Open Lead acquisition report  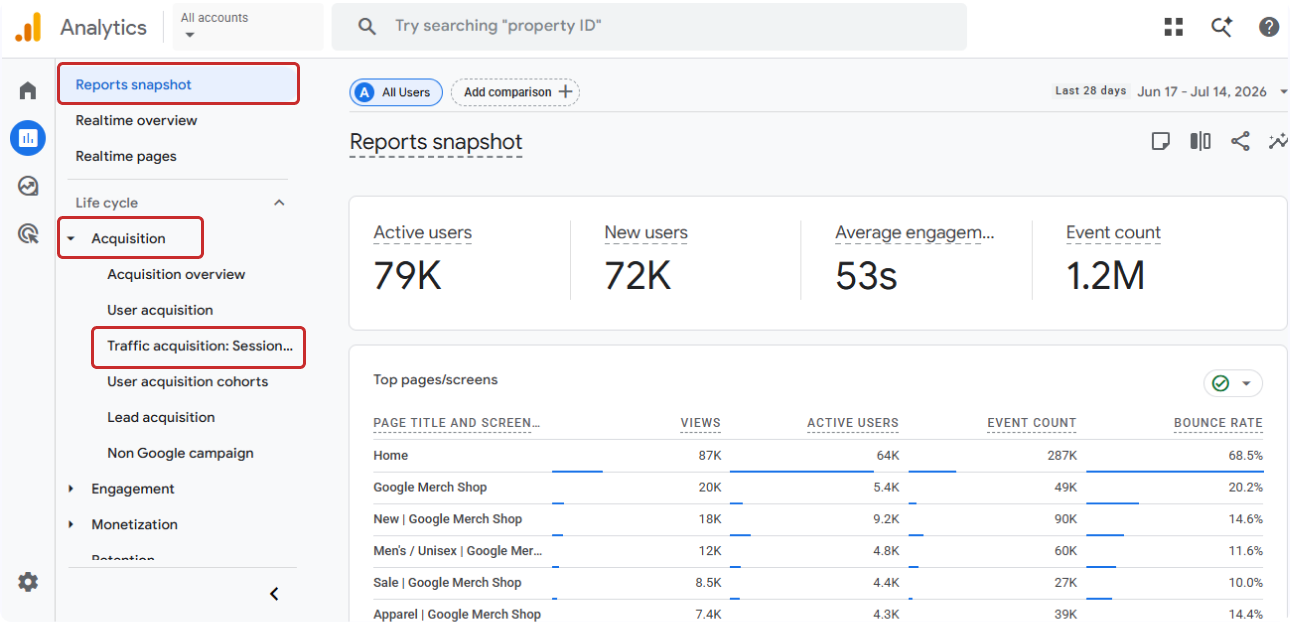(161, 418)
